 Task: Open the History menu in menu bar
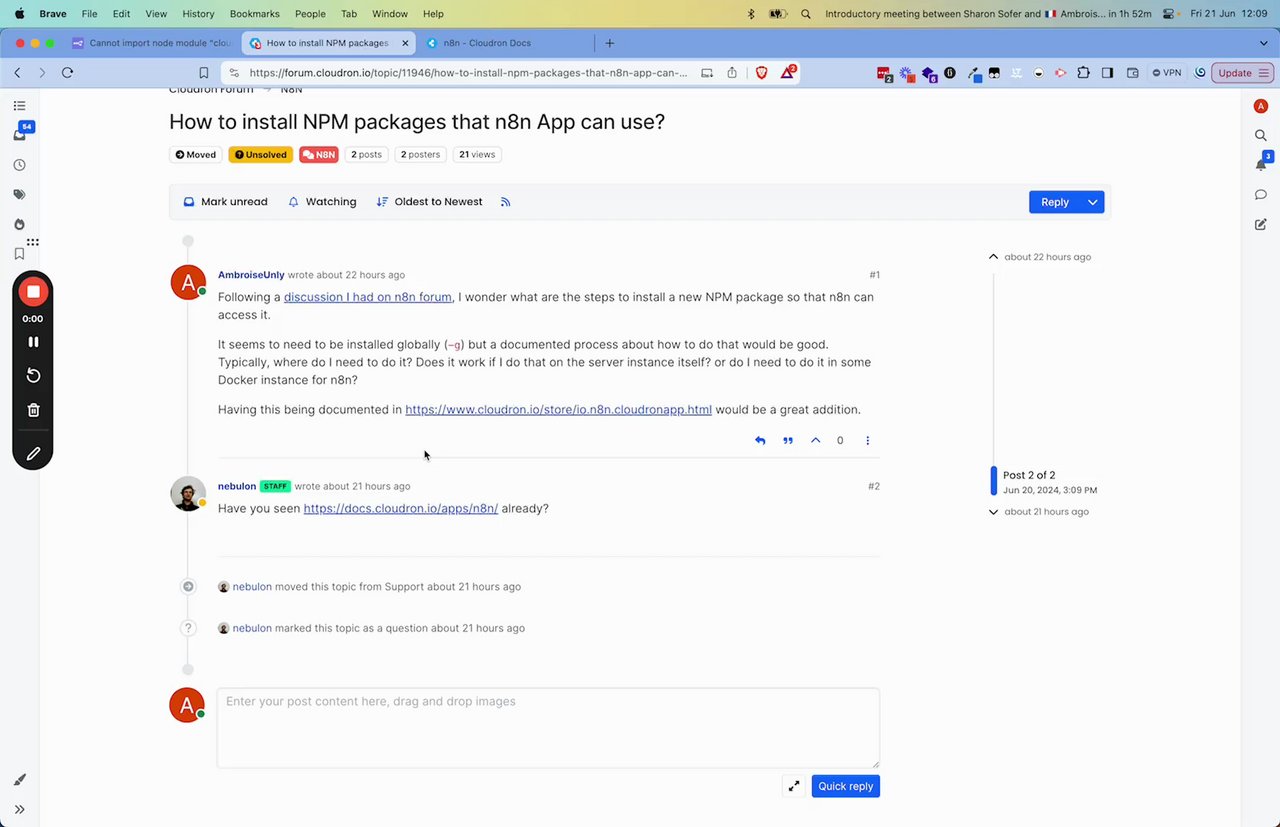[198, 14]
